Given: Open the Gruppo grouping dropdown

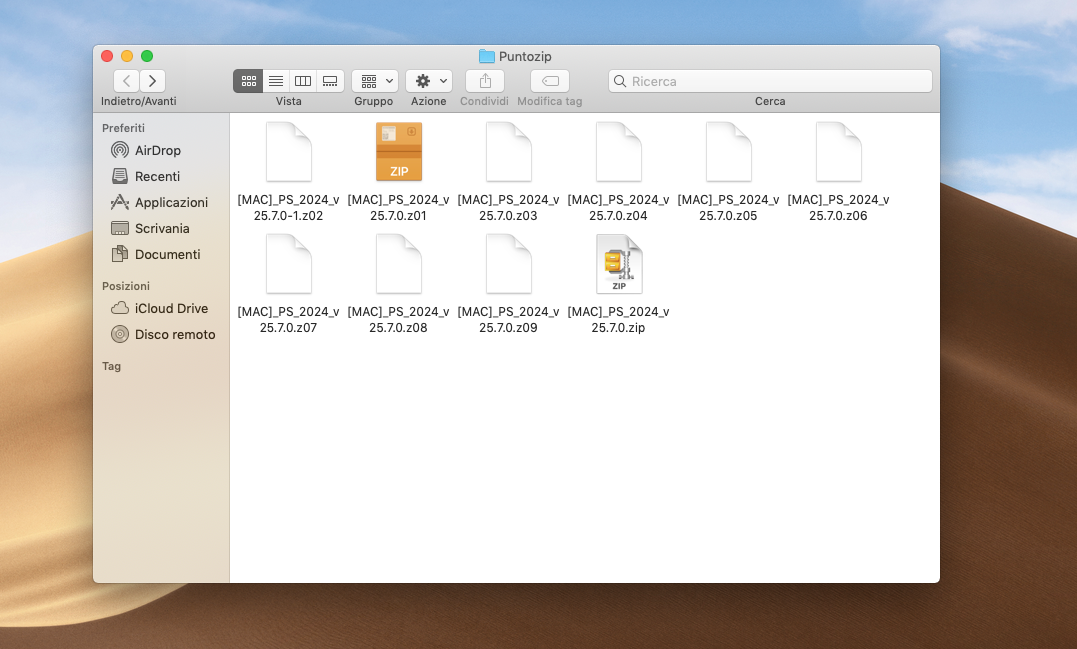Looking at the screenshot, I should click(375, 81).
